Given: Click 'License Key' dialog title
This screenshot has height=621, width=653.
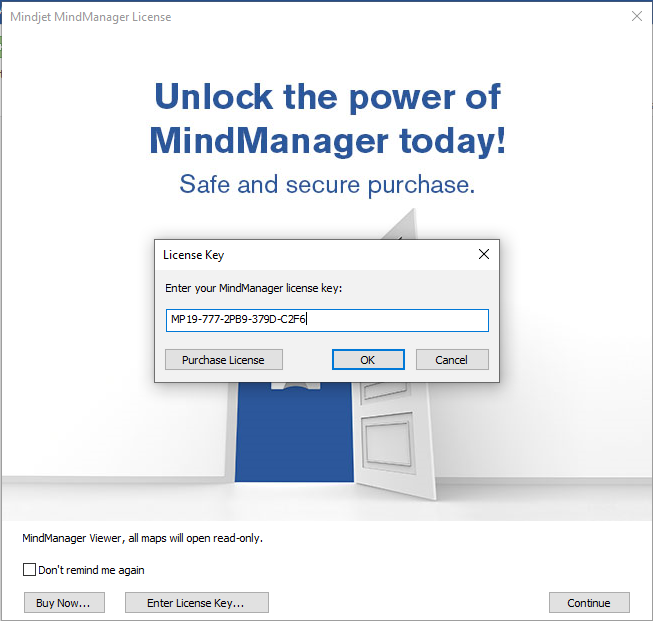Looking at the screenshot, I should click(194, 255).
